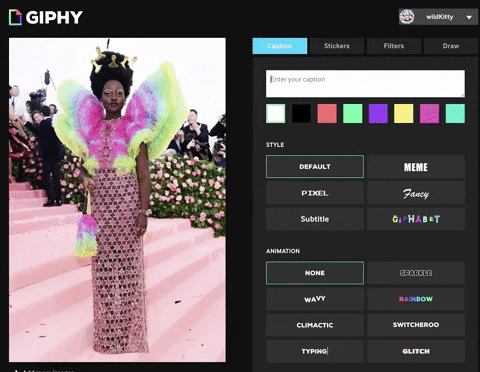Pick the magenta caption color swatch
The width and height of the screenshot is (480, 372).
429,114
